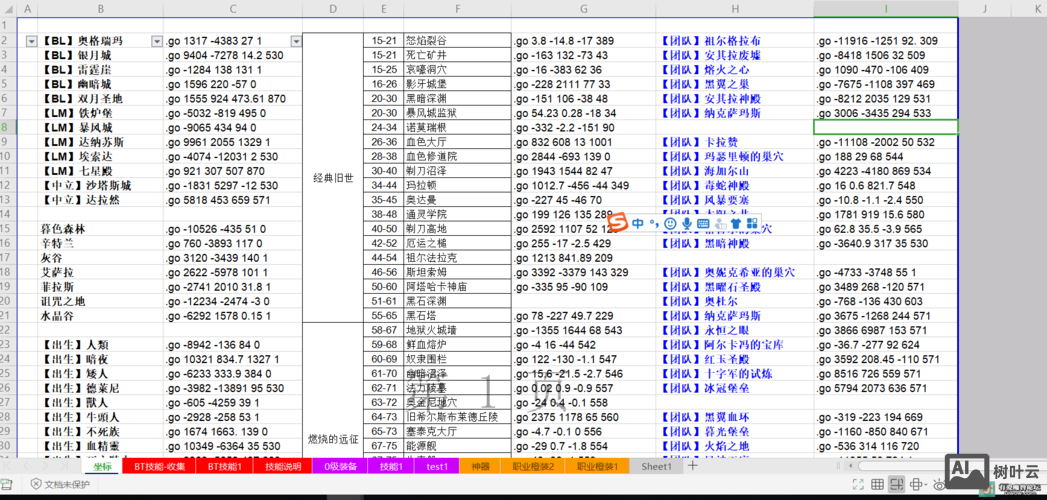Switch to the BT技能-收集 sheet tab
The image size is (1047, 500).
158,467
